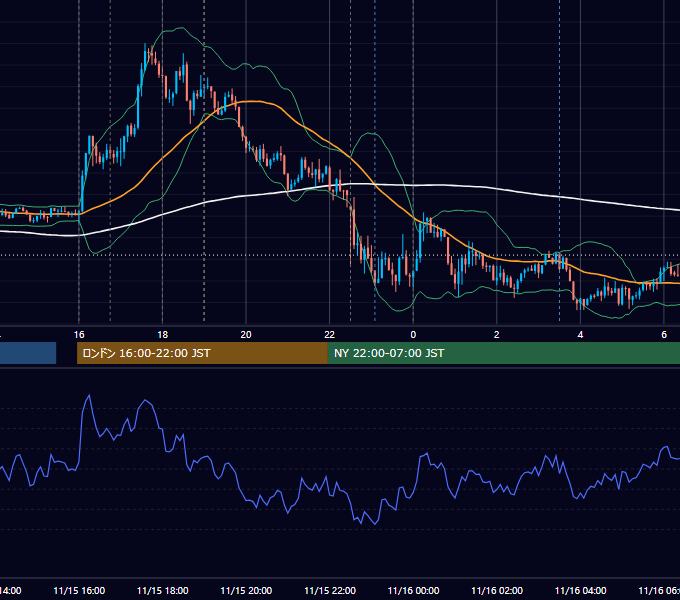Image resolution: width=680 pixels, height=600 pixels.
Task: Click the 11/15 20:00 time axis label
Action: pyautogui.click(x=246, y=590)
